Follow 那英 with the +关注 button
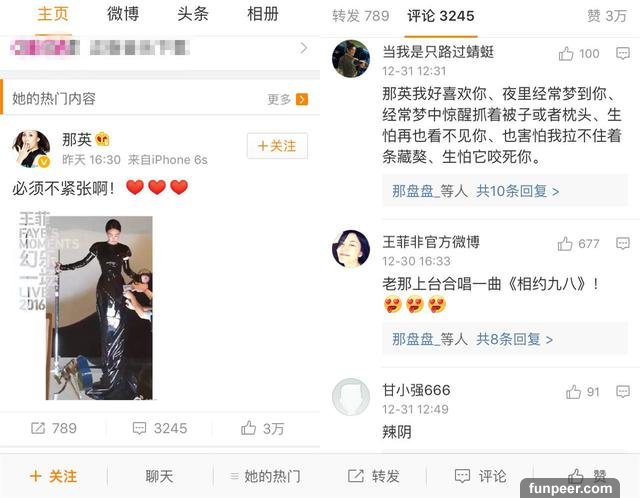Image resolution: width=640 pixels, height=498 pixels. click(277, 146)
